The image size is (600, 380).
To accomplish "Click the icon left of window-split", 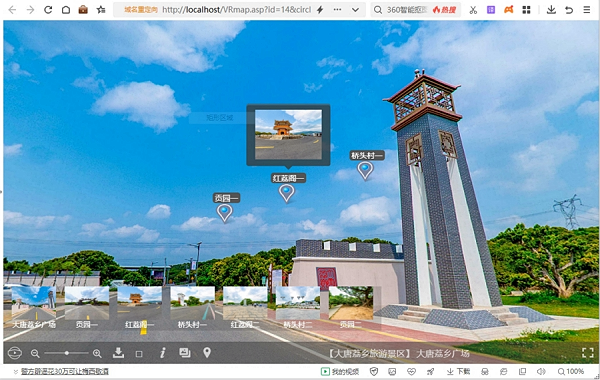I will pos(504,372).
